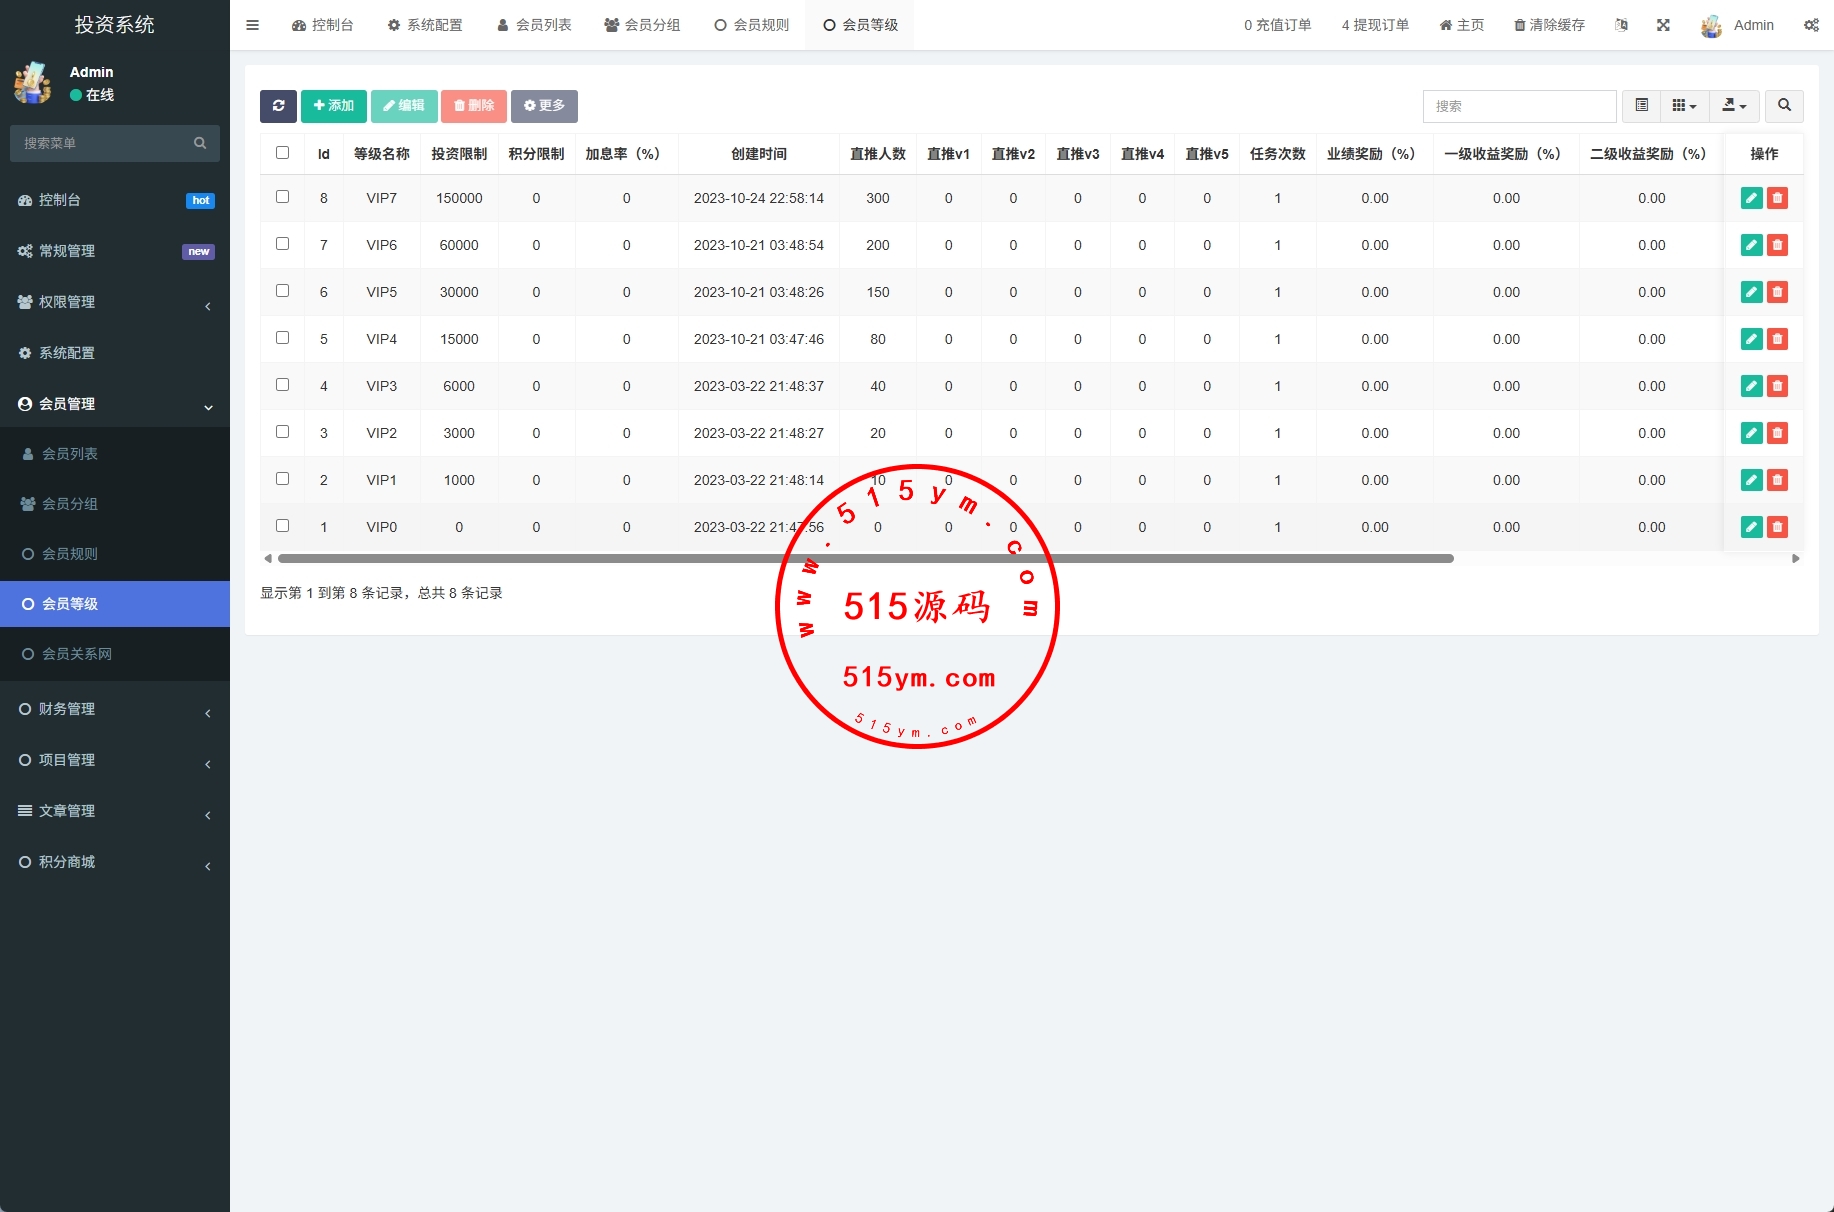The height and width of the screenshot is (1212, 1834).
Task: Click the 清除缓存 link in header
Action: coord(1549,25)
